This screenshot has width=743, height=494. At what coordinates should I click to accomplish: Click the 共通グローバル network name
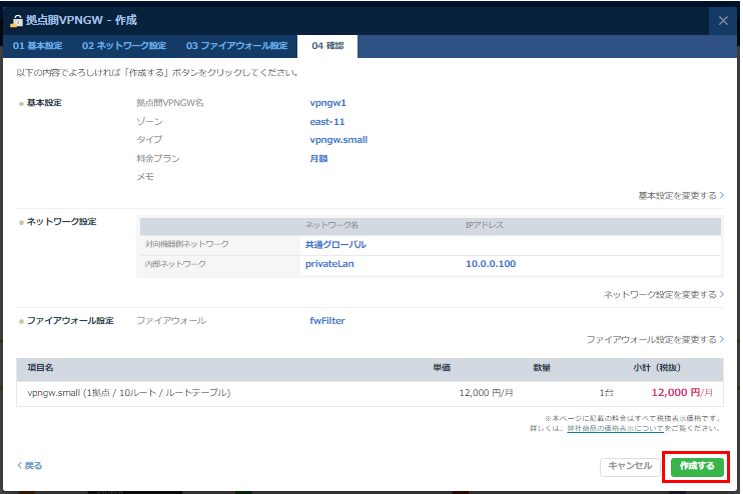pyautogui.click(x=335, y=245)
